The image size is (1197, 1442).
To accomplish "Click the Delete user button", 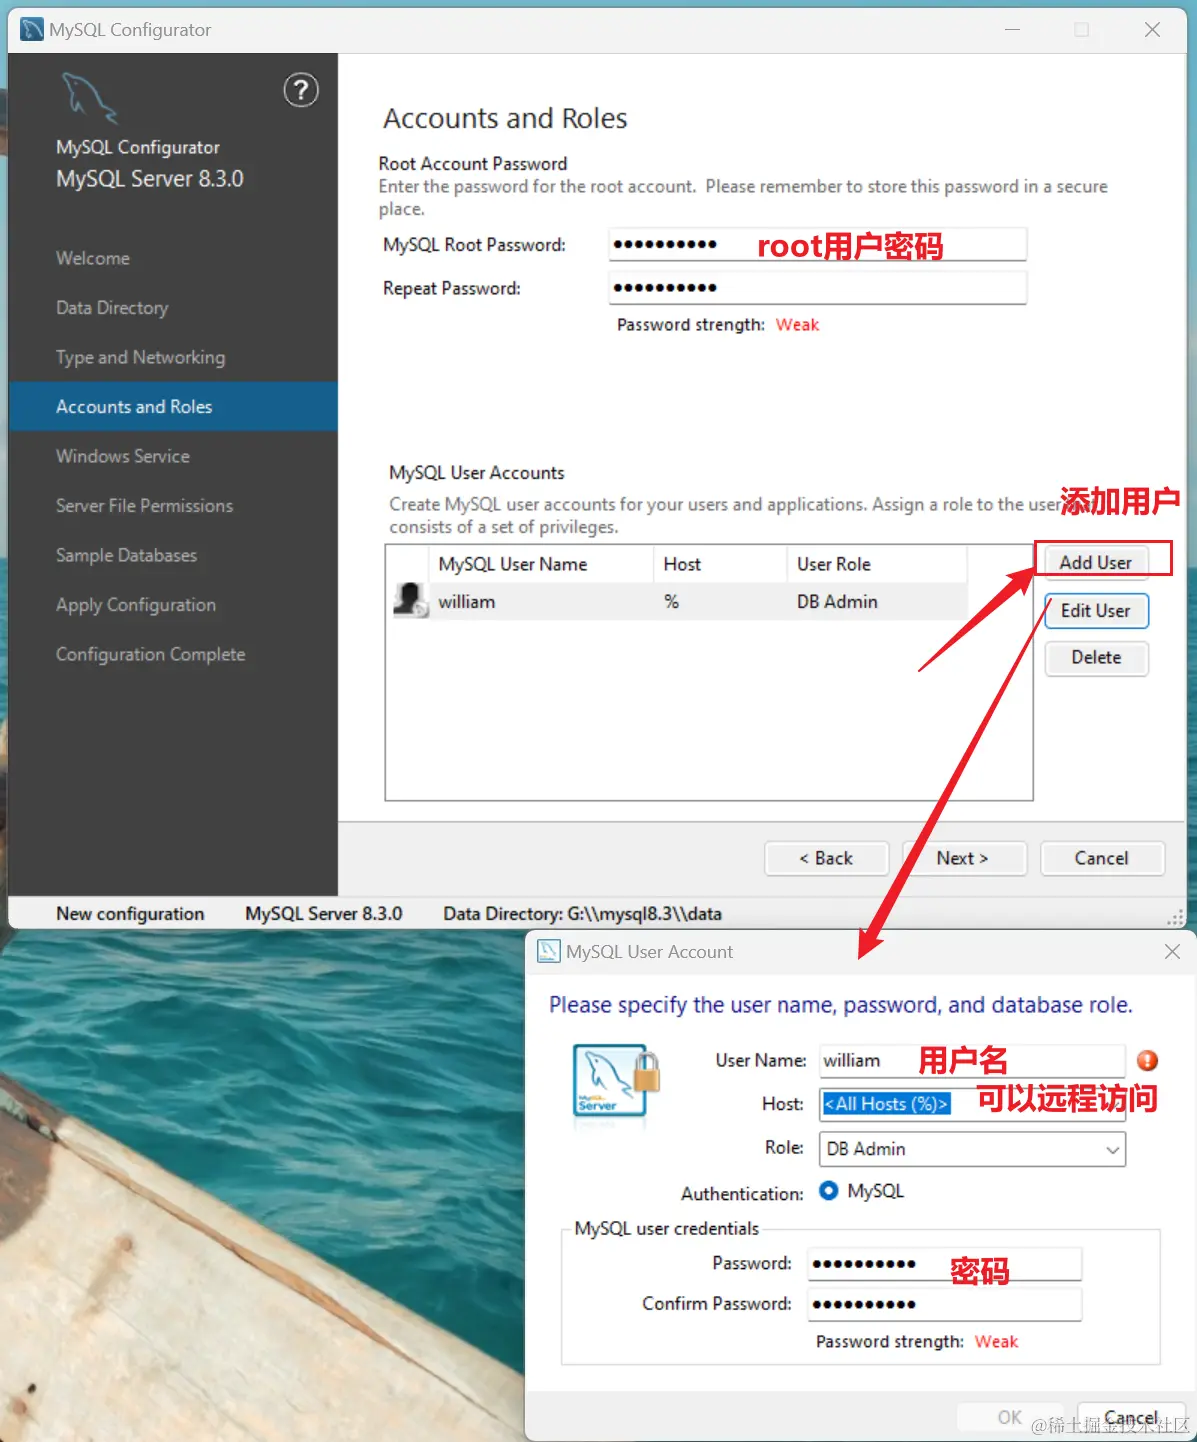I will [1096, 658].
